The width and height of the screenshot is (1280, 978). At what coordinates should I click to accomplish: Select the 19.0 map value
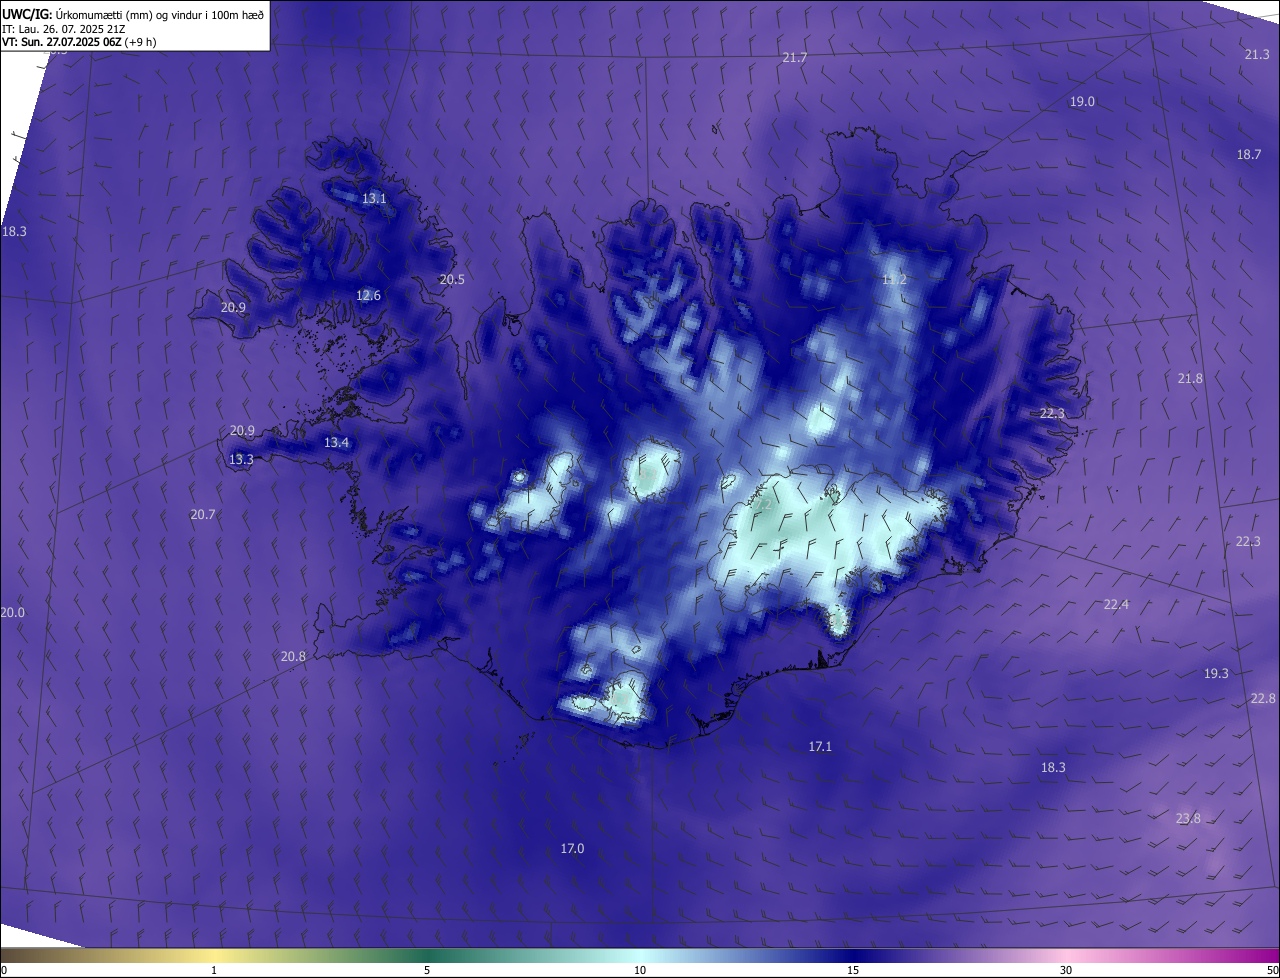coord(1082,101)
